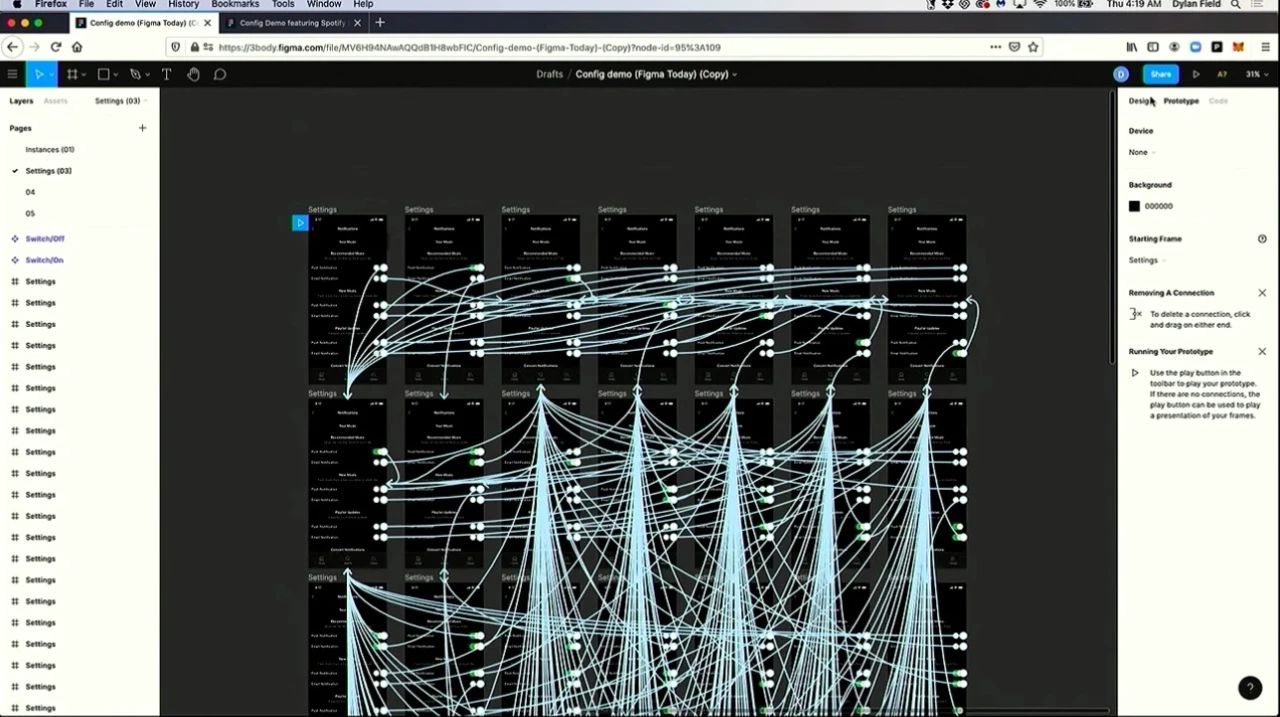Dismiss the Removing A Connection tip

pos(1261,293)
